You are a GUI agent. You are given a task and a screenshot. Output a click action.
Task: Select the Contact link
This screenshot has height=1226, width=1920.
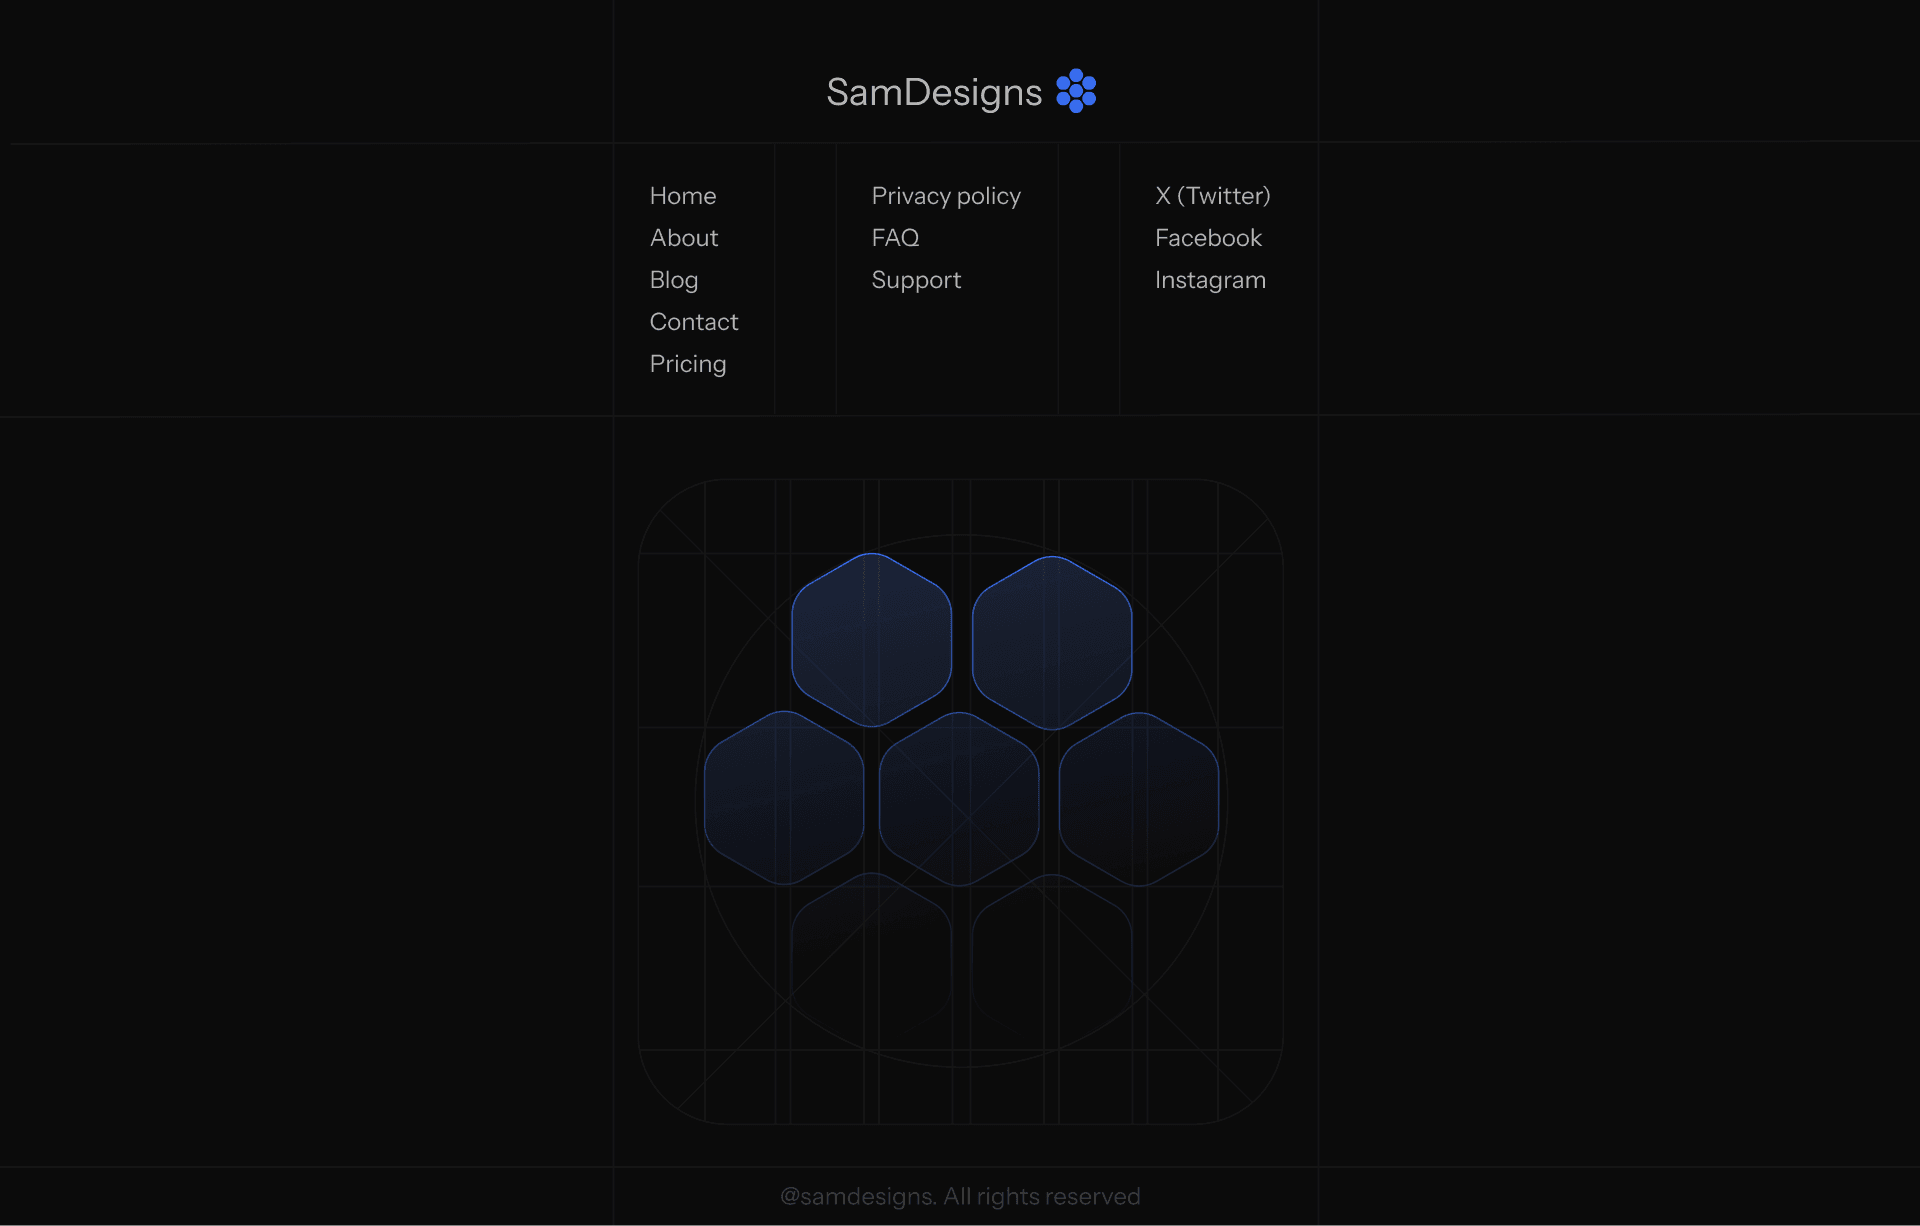click(694, 322)
